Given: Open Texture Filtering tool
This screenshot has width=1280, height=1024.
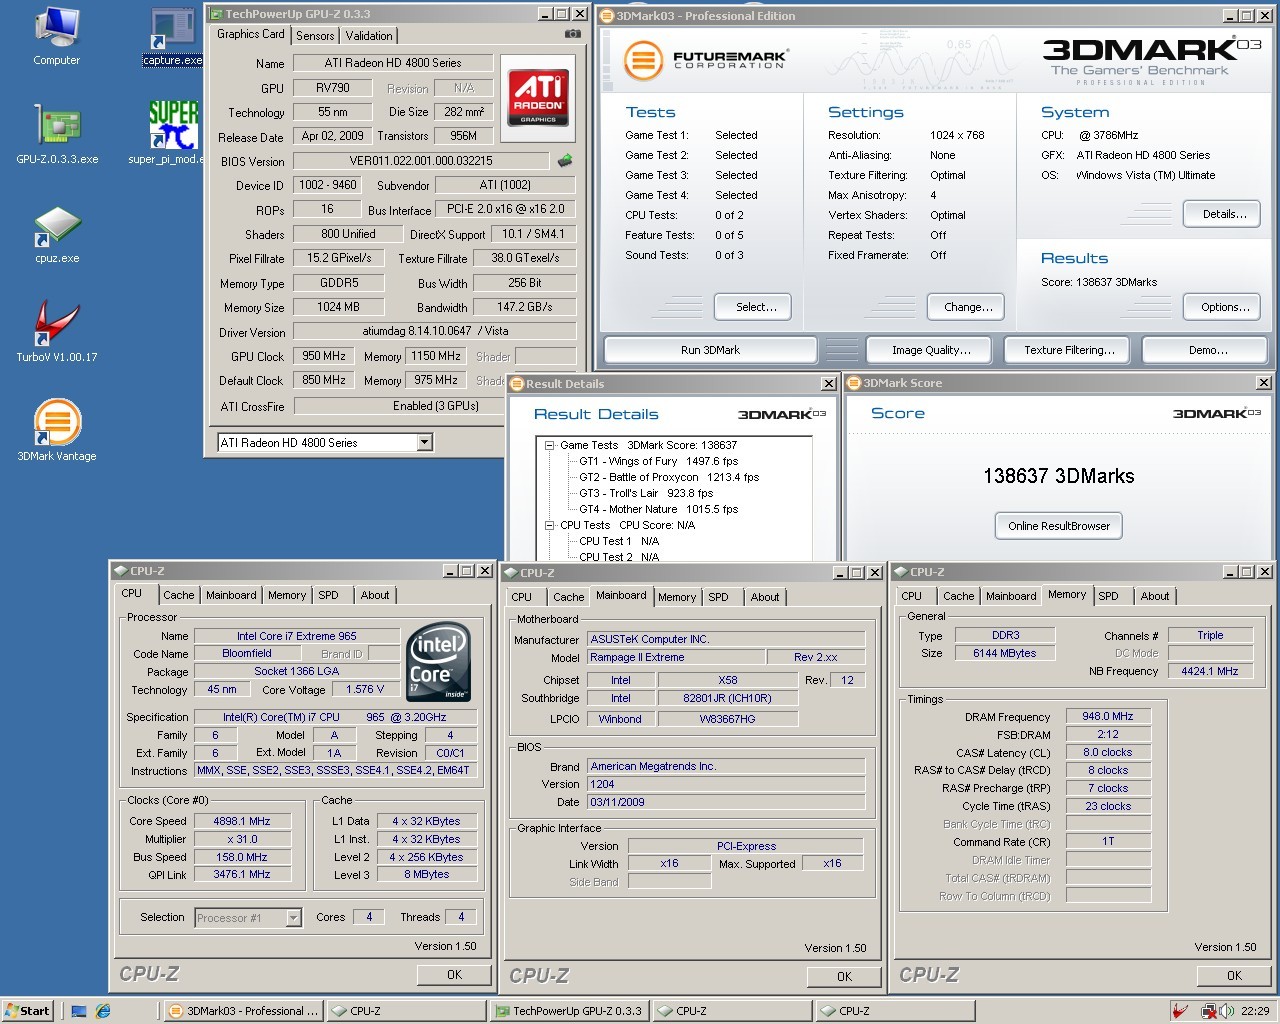Looking at the screenshot, I should 1068,350.
